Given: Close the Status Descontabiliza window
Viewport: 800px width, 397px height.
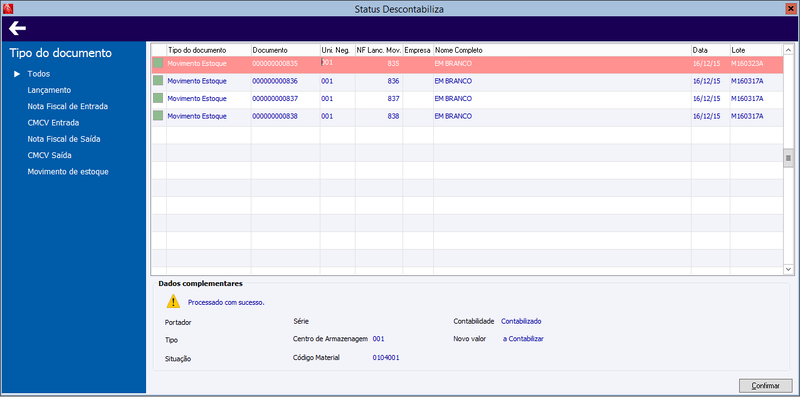Looking at the screenshot, I should click(x=791, y=8).
